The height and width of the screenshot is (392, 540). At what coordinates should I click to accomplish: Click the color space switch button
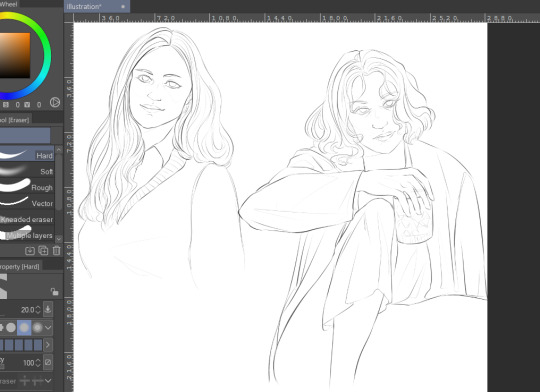point(55,102)
